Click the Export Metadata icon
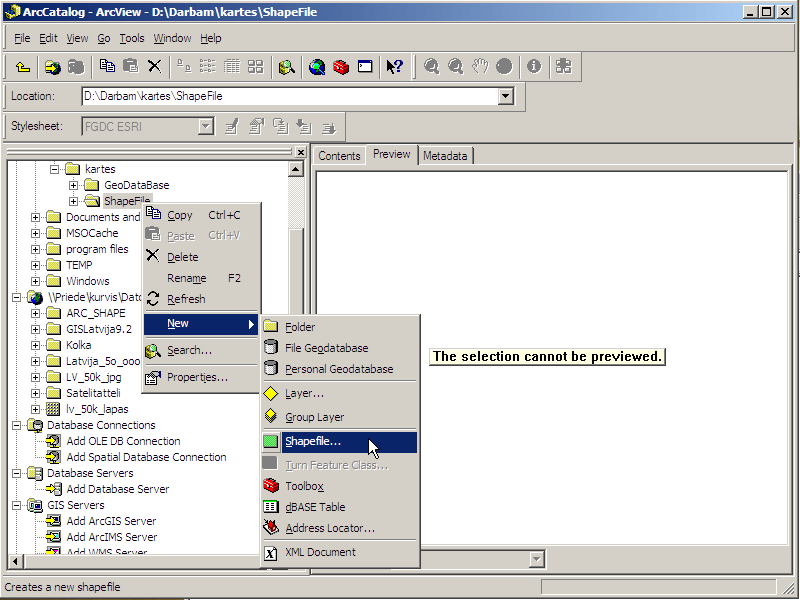This screenshot has width=800, height=600. click(x=329, y=126)
